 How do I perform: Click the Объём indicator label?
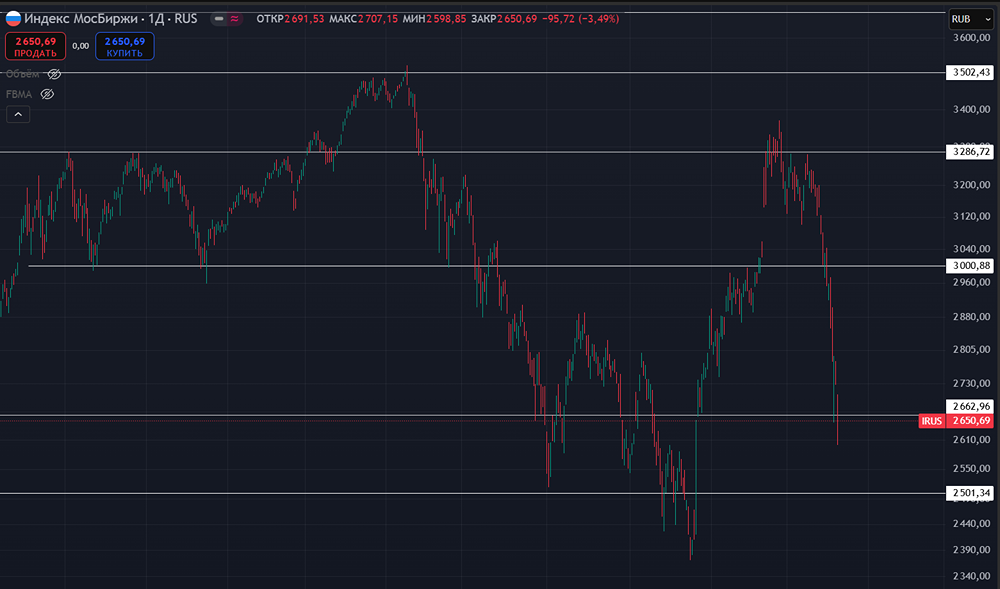point(22,74)
